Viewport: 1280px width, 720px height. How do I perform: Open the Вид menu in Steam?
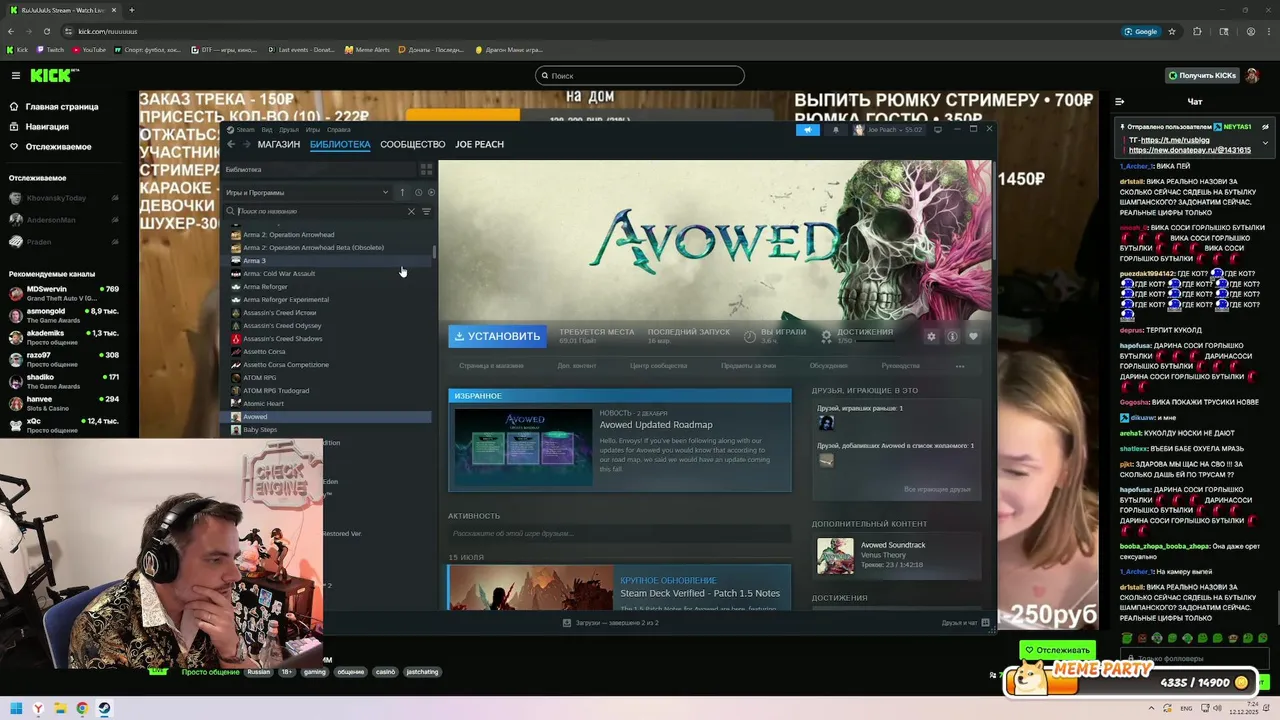tap(267, 129)
